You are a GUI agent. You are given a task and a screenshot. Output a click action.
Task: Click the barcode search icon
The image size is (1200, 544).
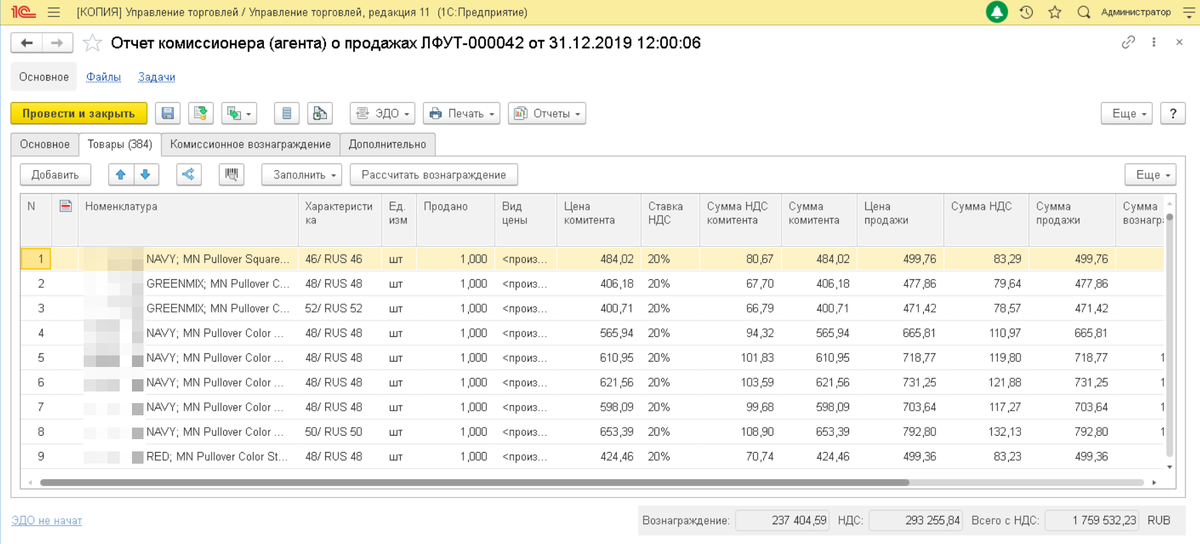[232, 174]
